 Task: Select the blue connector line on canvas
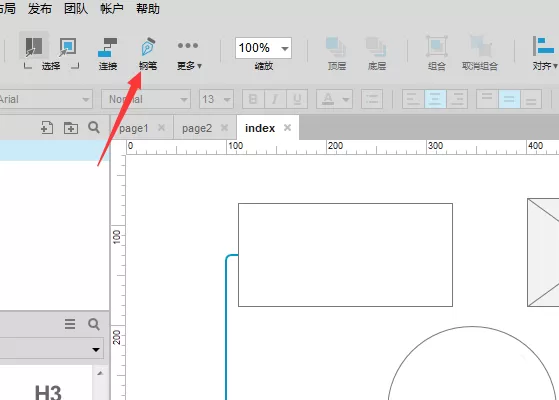coord(226,328)
